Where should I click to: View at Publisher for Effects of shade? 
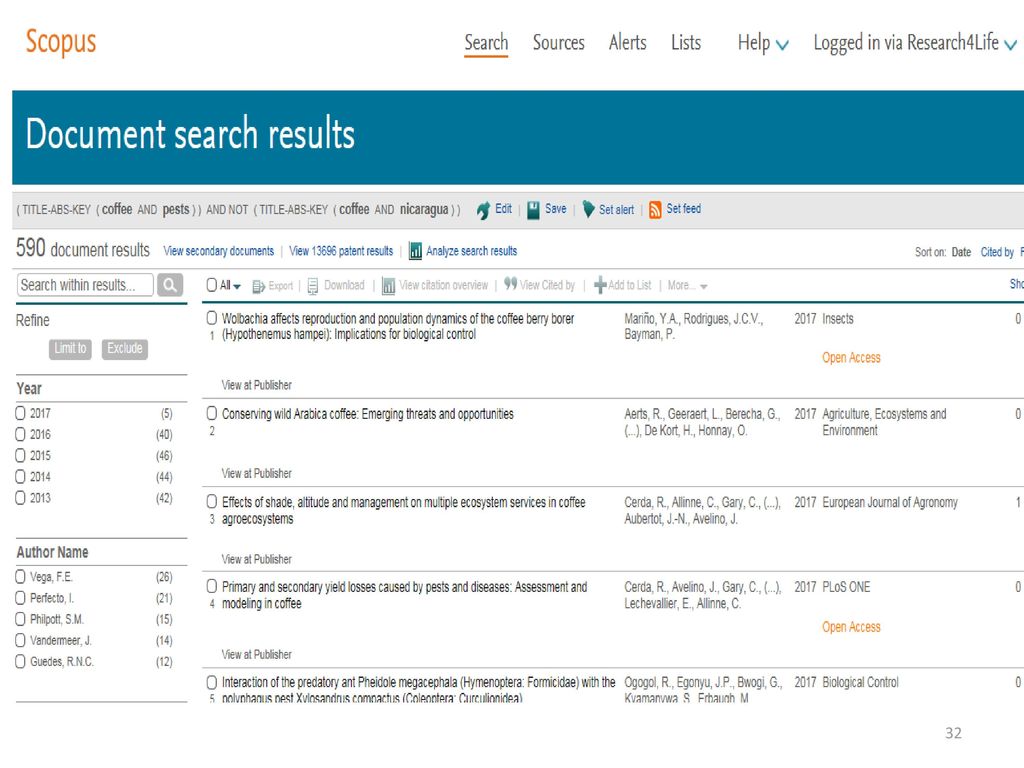point(257,560)
